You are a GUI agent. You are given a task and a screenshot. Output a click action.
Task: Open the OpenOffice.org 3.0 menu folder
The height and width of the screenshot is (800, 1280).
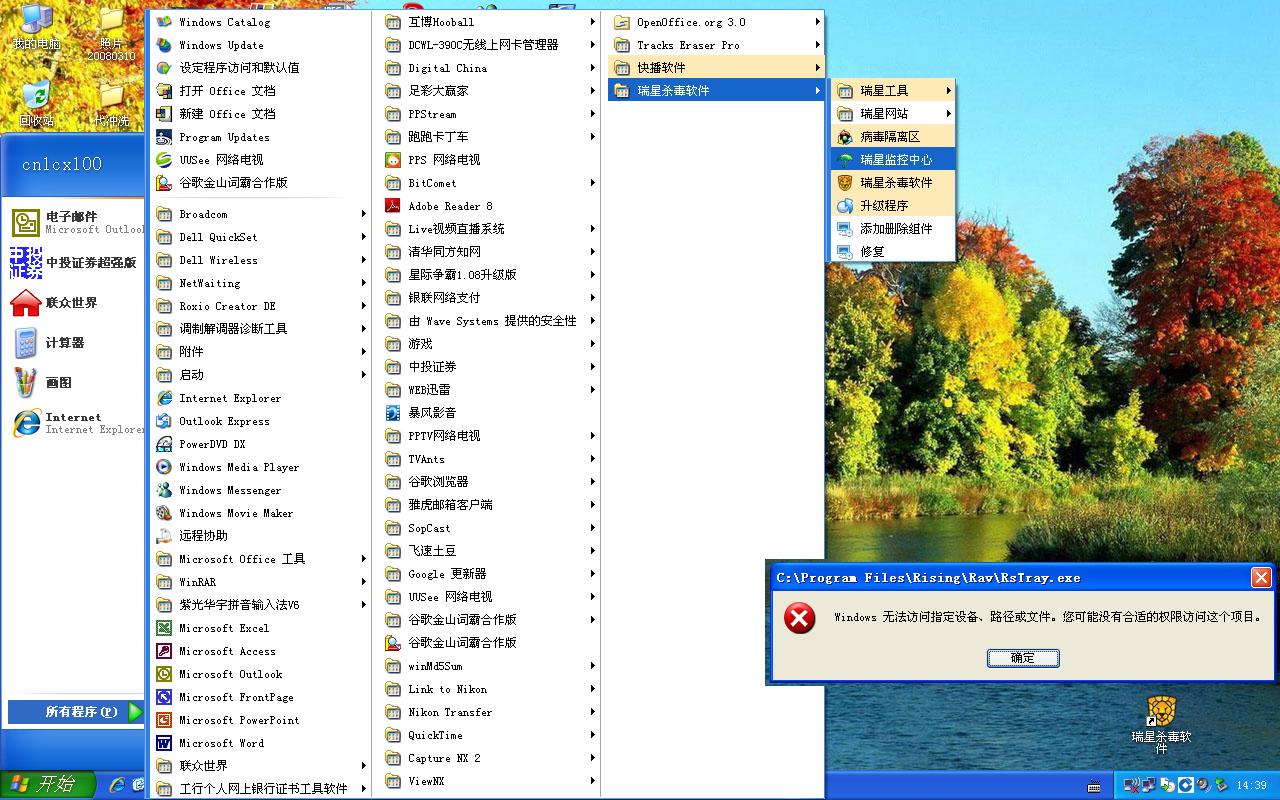point(715,22)
